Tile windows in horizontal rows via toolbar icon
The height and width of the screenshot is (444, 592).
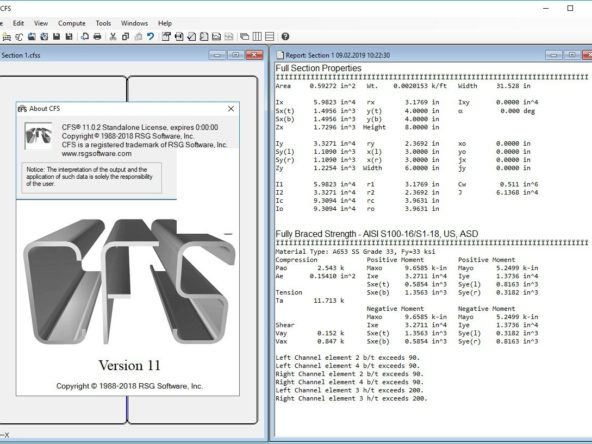[x=270, y=37]
